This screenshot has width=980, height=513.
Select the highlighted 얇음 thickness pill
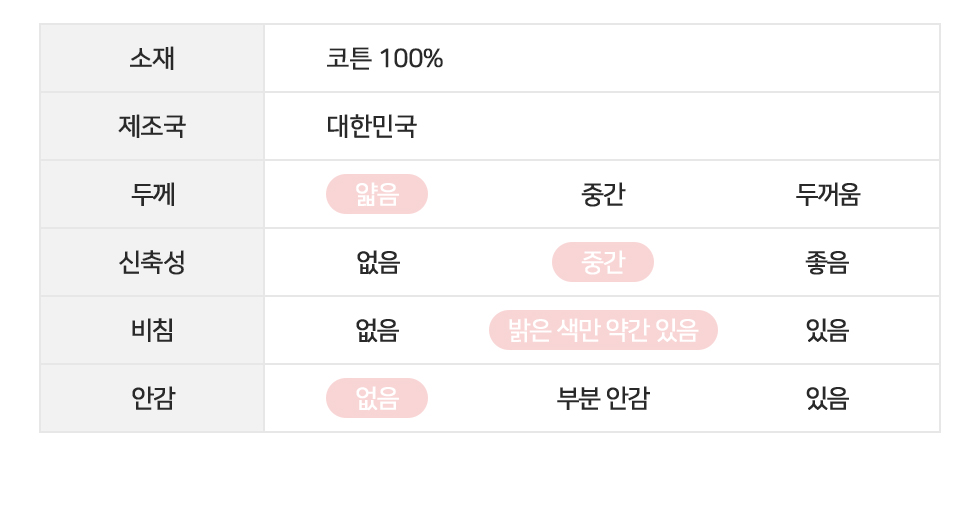coord(377,194)
